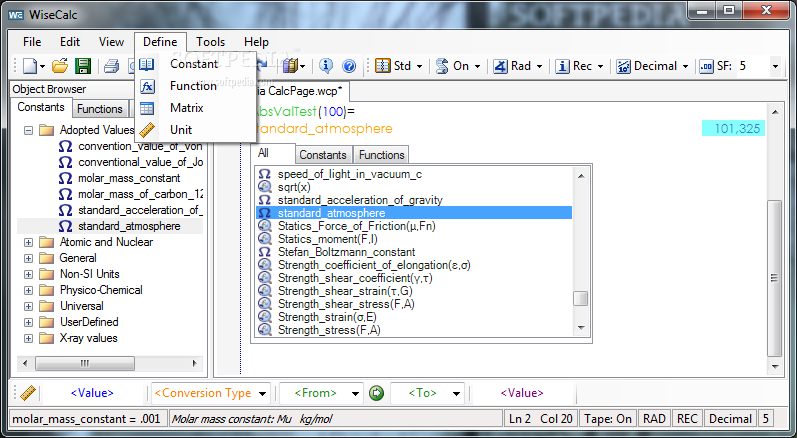Expand the Non-SI Units folder
The width and height of the screenshot is (797, 438).
coord(28,274)
